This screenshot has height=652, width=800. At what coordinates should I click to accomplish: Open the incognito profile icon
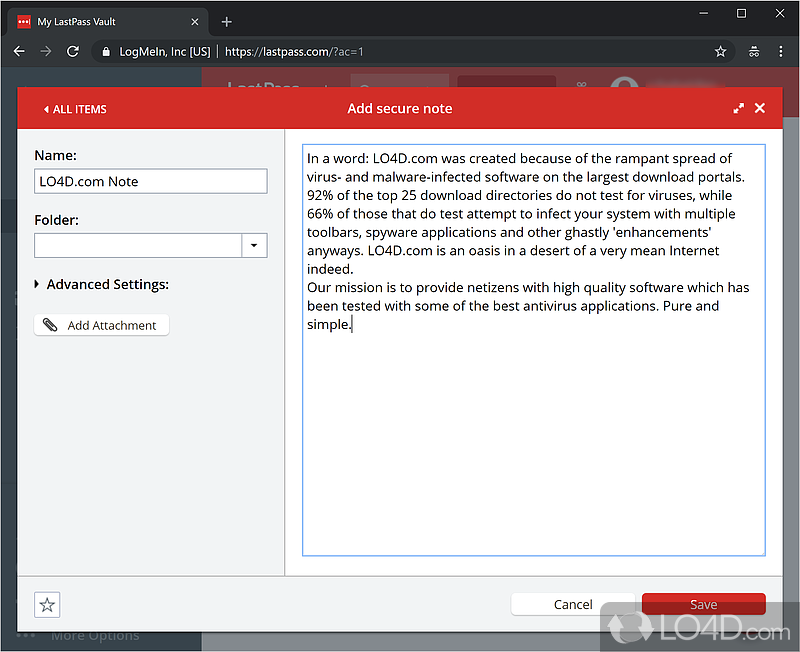(x=753, y=51)
